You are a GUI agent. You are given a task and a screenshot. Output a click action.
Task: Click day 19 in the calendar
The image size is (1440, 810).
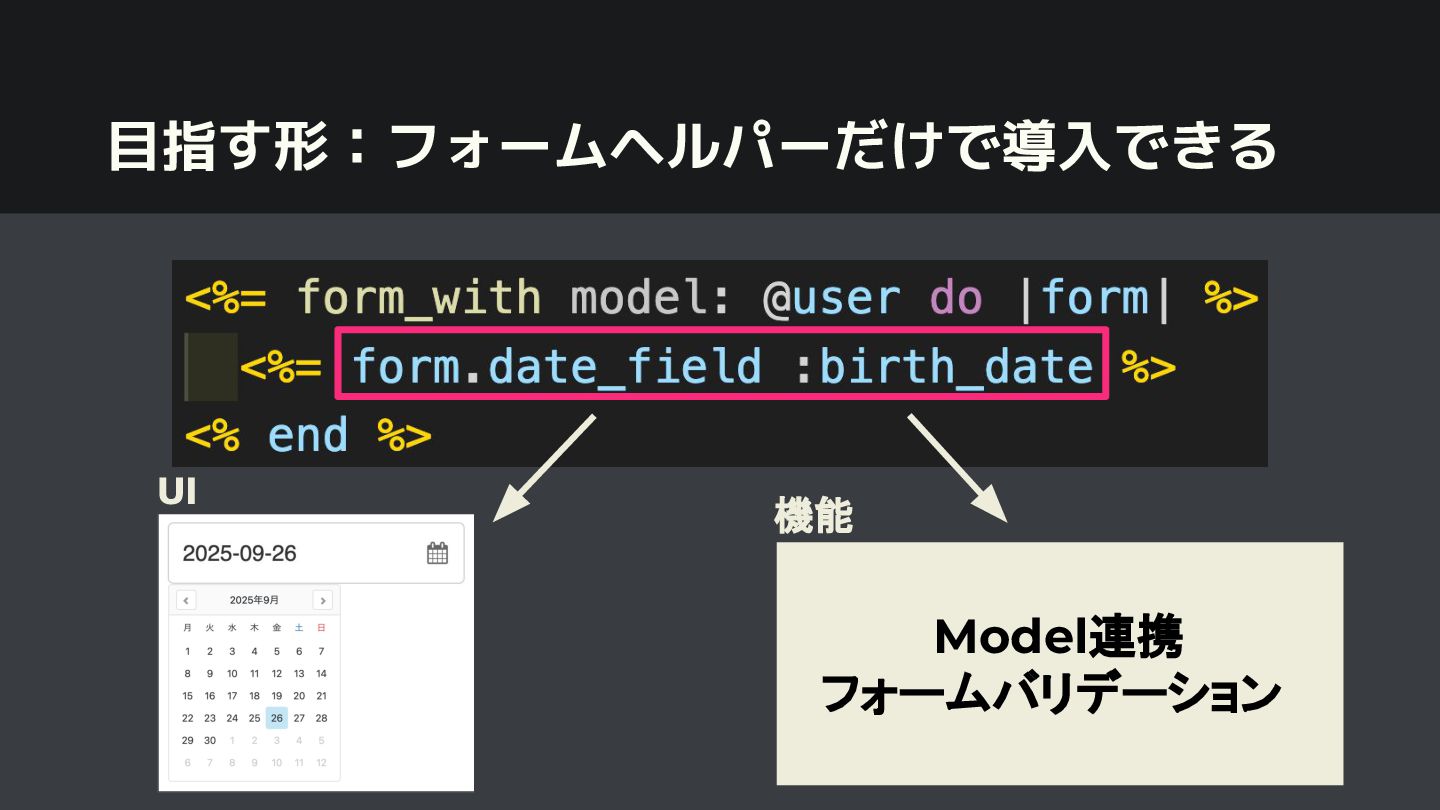coord(277,696)
